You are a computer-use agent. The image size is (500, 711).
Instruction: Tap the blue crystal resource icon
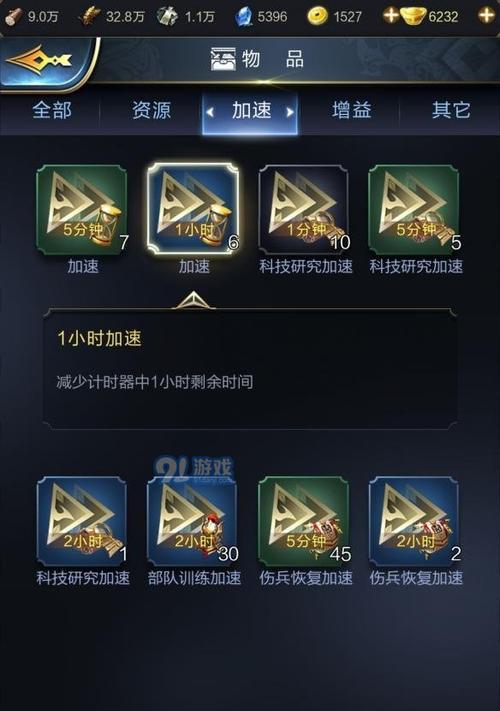(244, 17)
